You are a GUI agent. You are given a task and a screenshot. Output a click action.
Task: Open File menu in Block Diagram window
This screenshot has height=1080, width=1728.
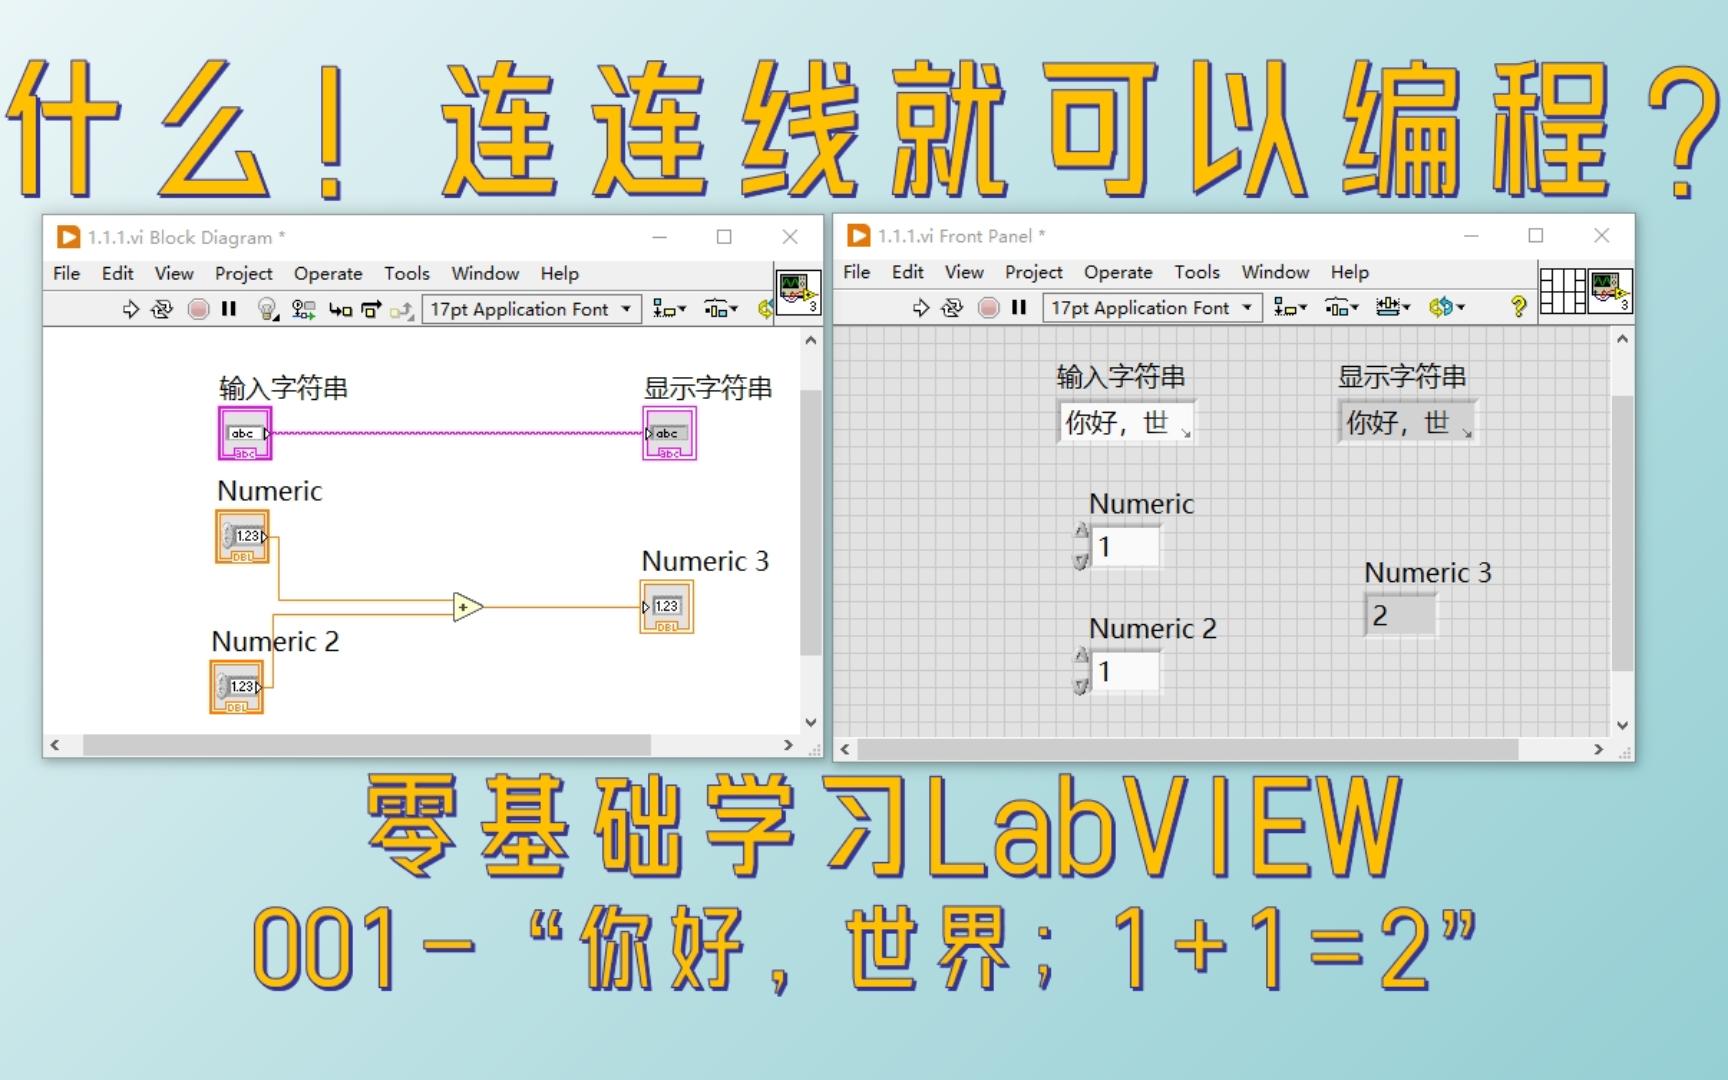pos(66,274)
